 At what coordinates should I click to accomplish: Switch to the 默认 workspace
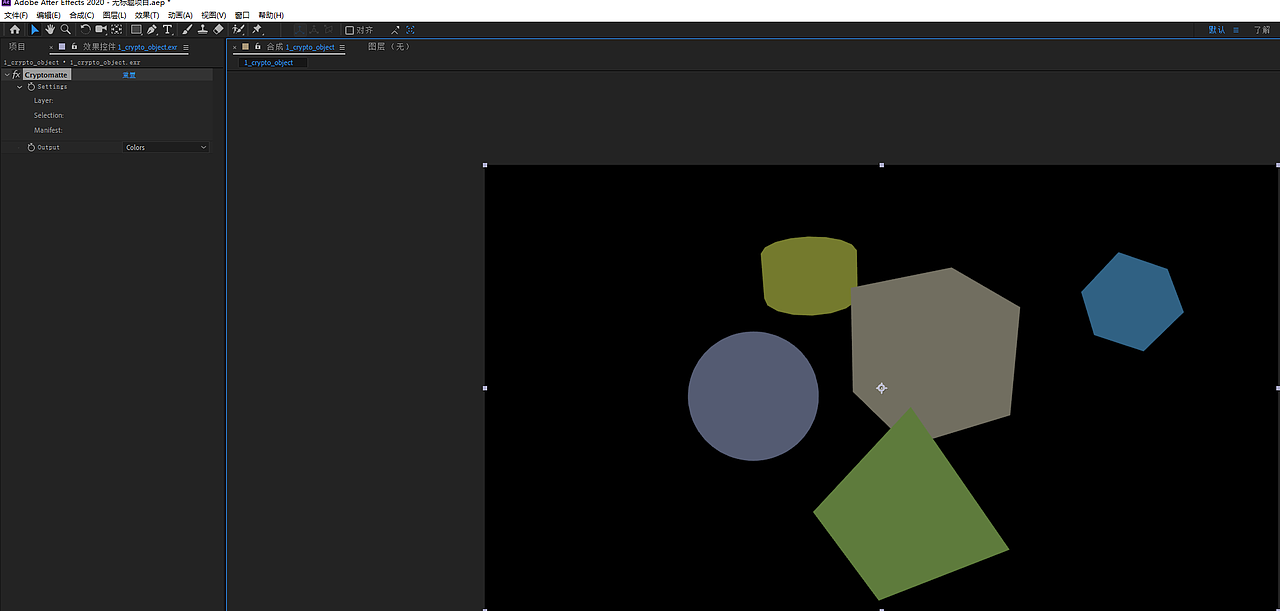(1216, 30)
